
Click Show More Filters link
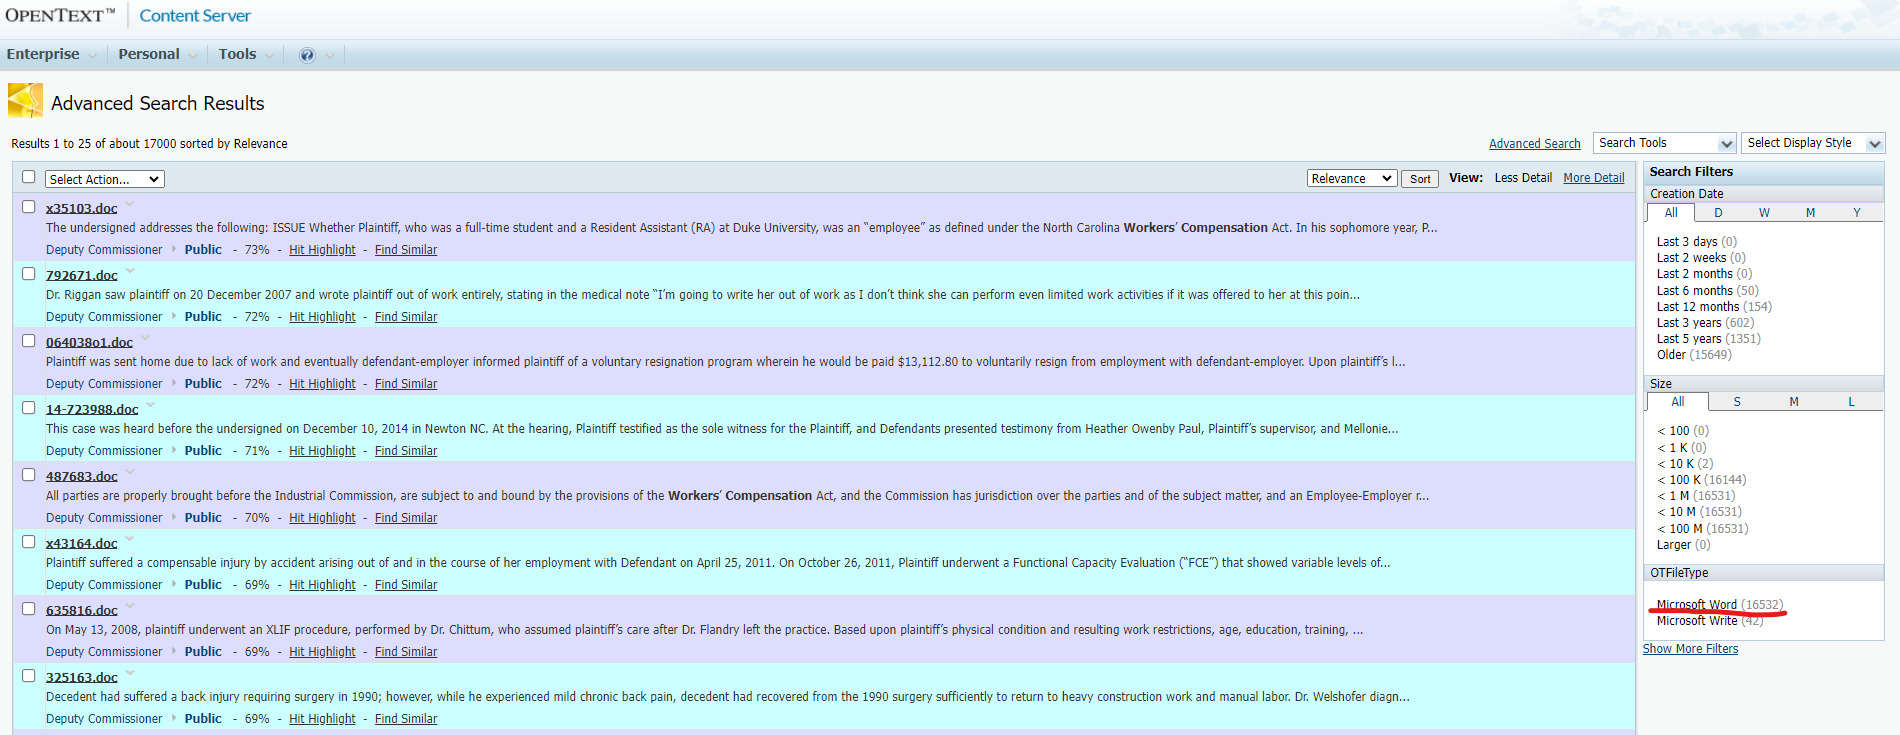(1690, 649)
